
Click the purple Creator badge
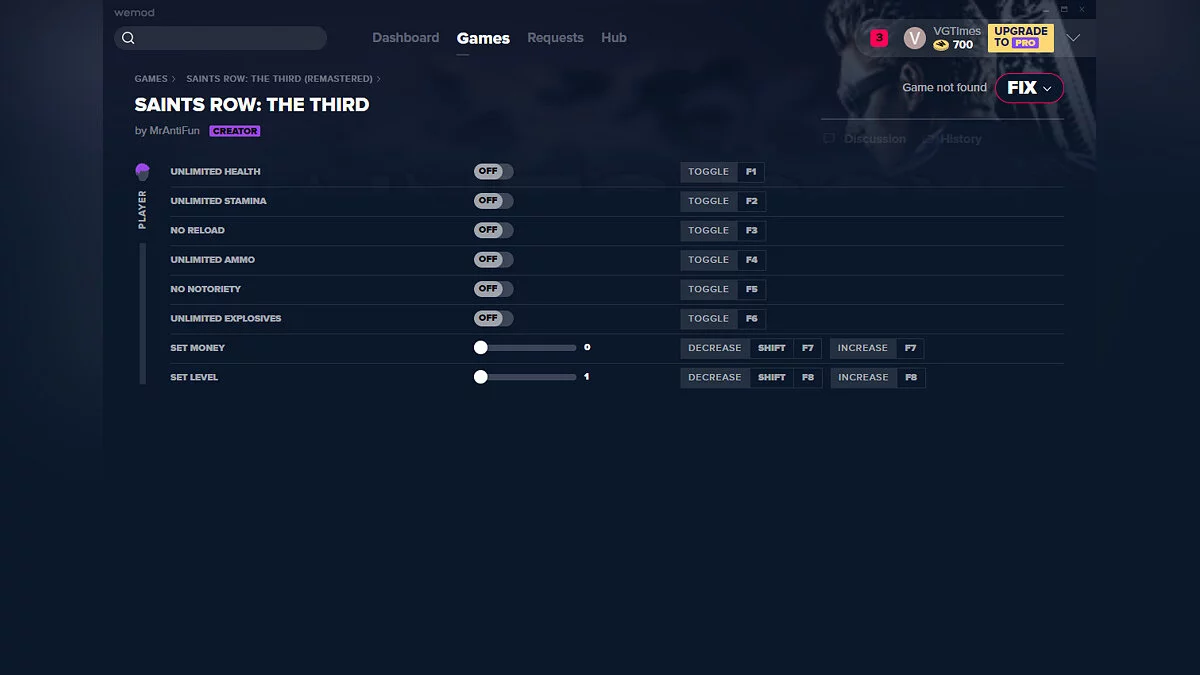tap(235, 131)
